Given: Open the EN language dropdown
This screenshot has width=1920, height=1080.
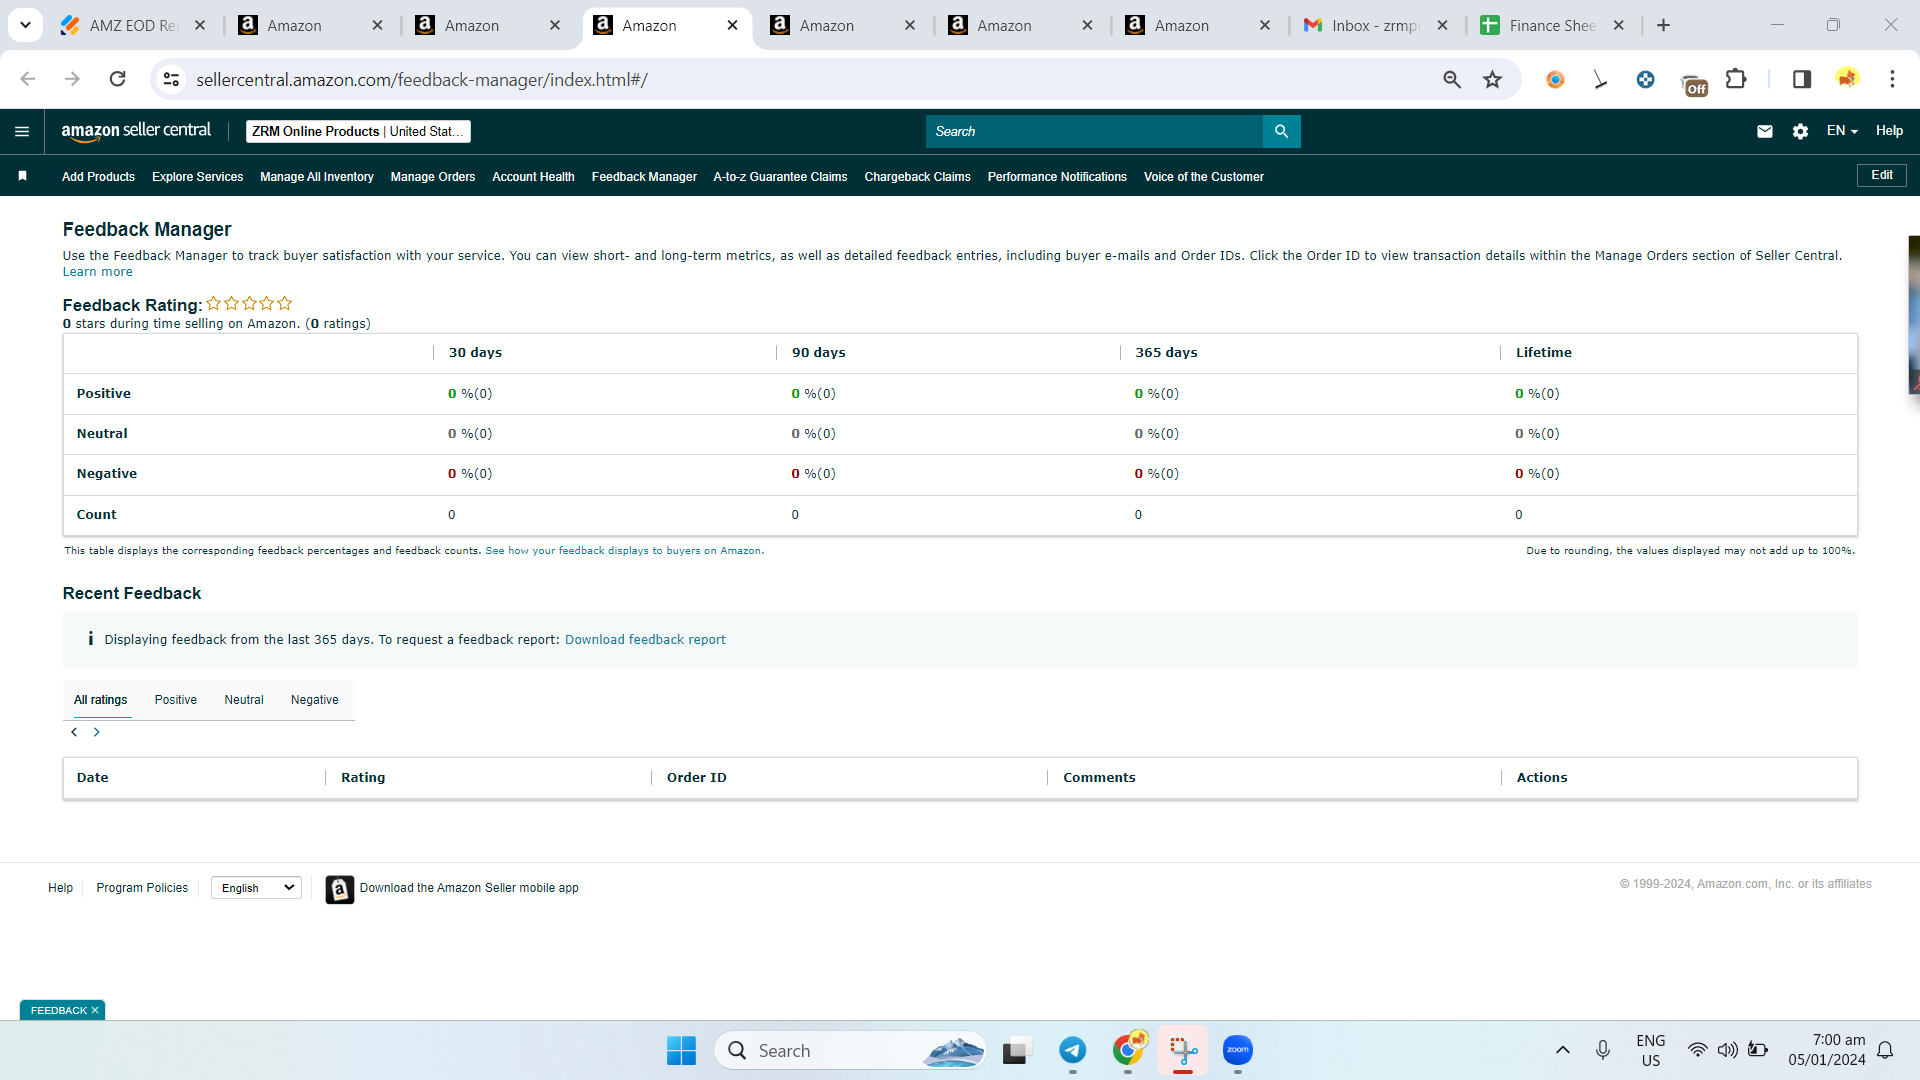Looking at the screenshot, I should 1842,131.
